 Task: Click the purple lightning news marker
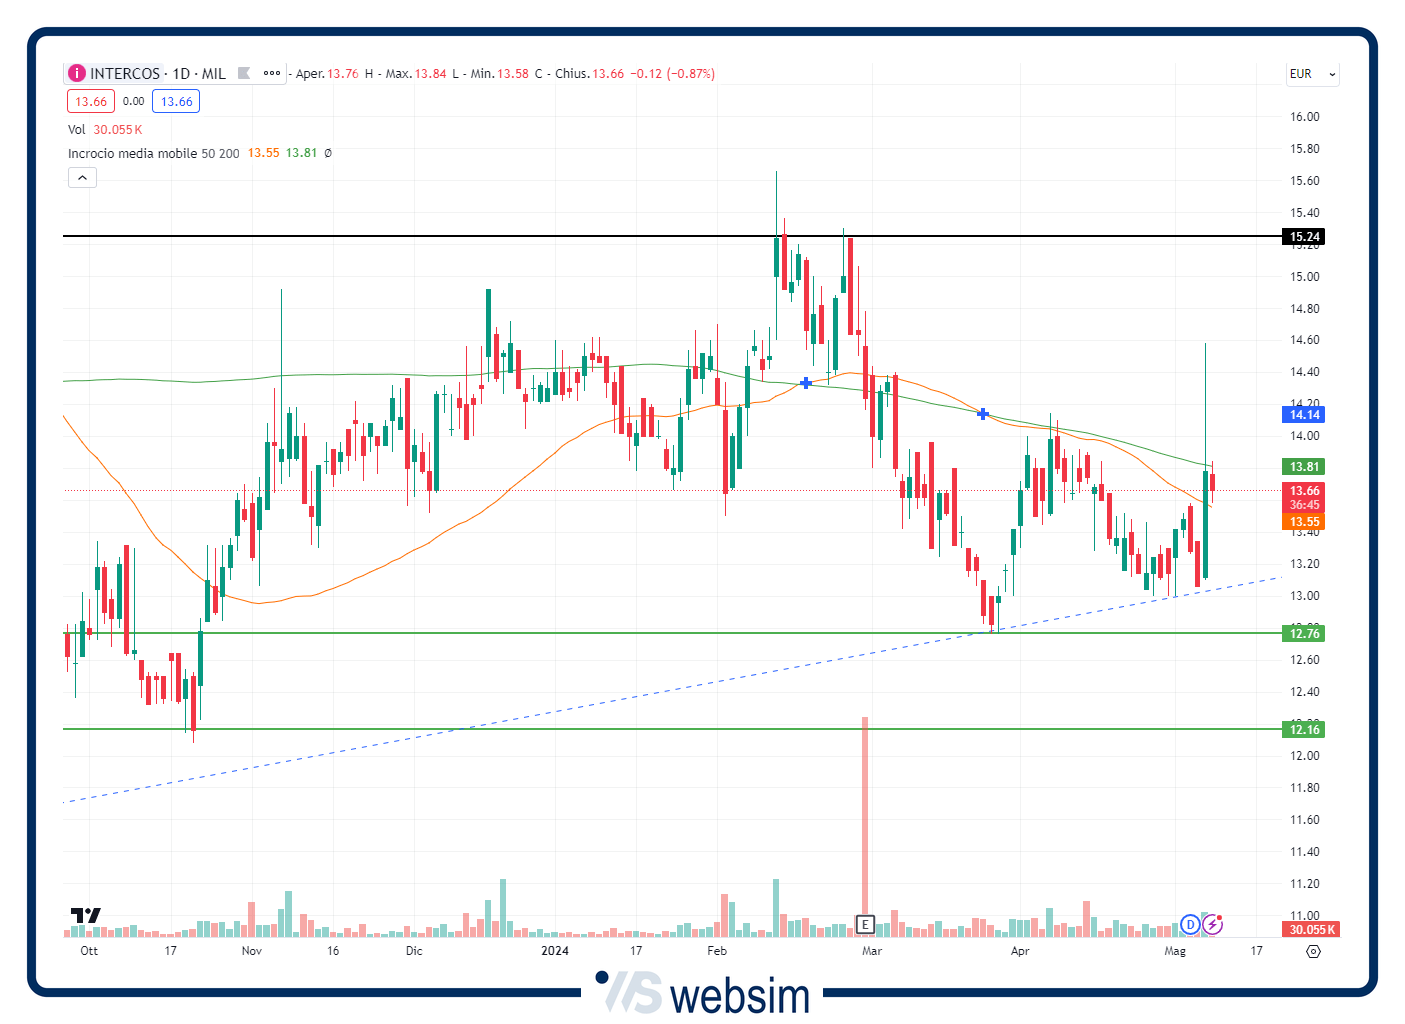click(1212, 924)
